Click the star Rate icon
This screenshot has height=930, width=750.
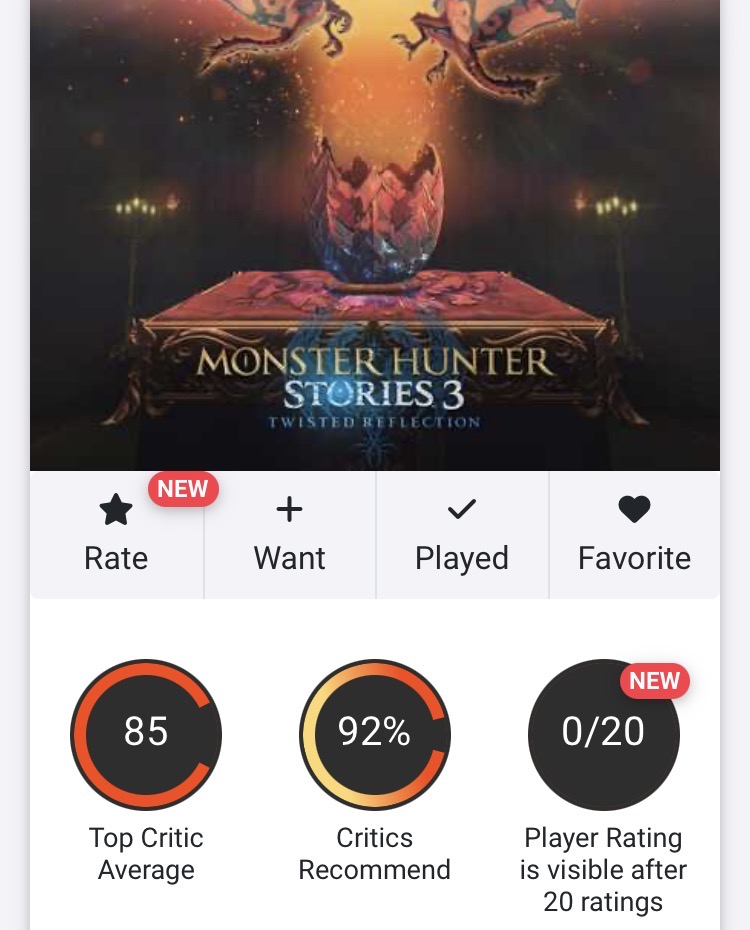[x=116, y=509]
